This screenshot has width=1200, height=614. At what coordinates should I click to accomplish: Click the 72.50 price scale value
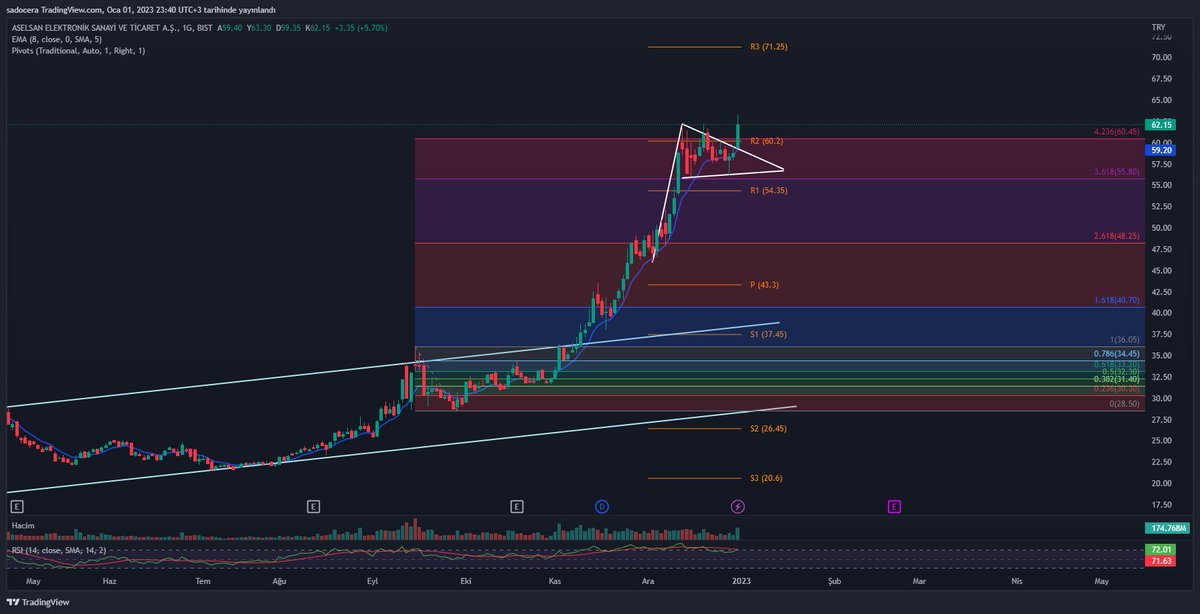click(1162, 36)
